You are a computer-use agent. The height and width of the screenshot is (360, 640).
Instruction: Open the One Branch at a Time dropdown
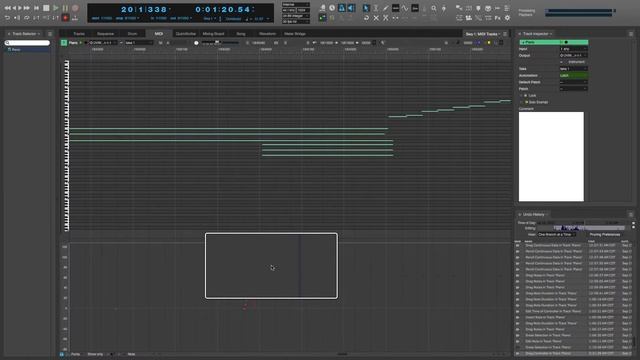(x=557, y=235)
